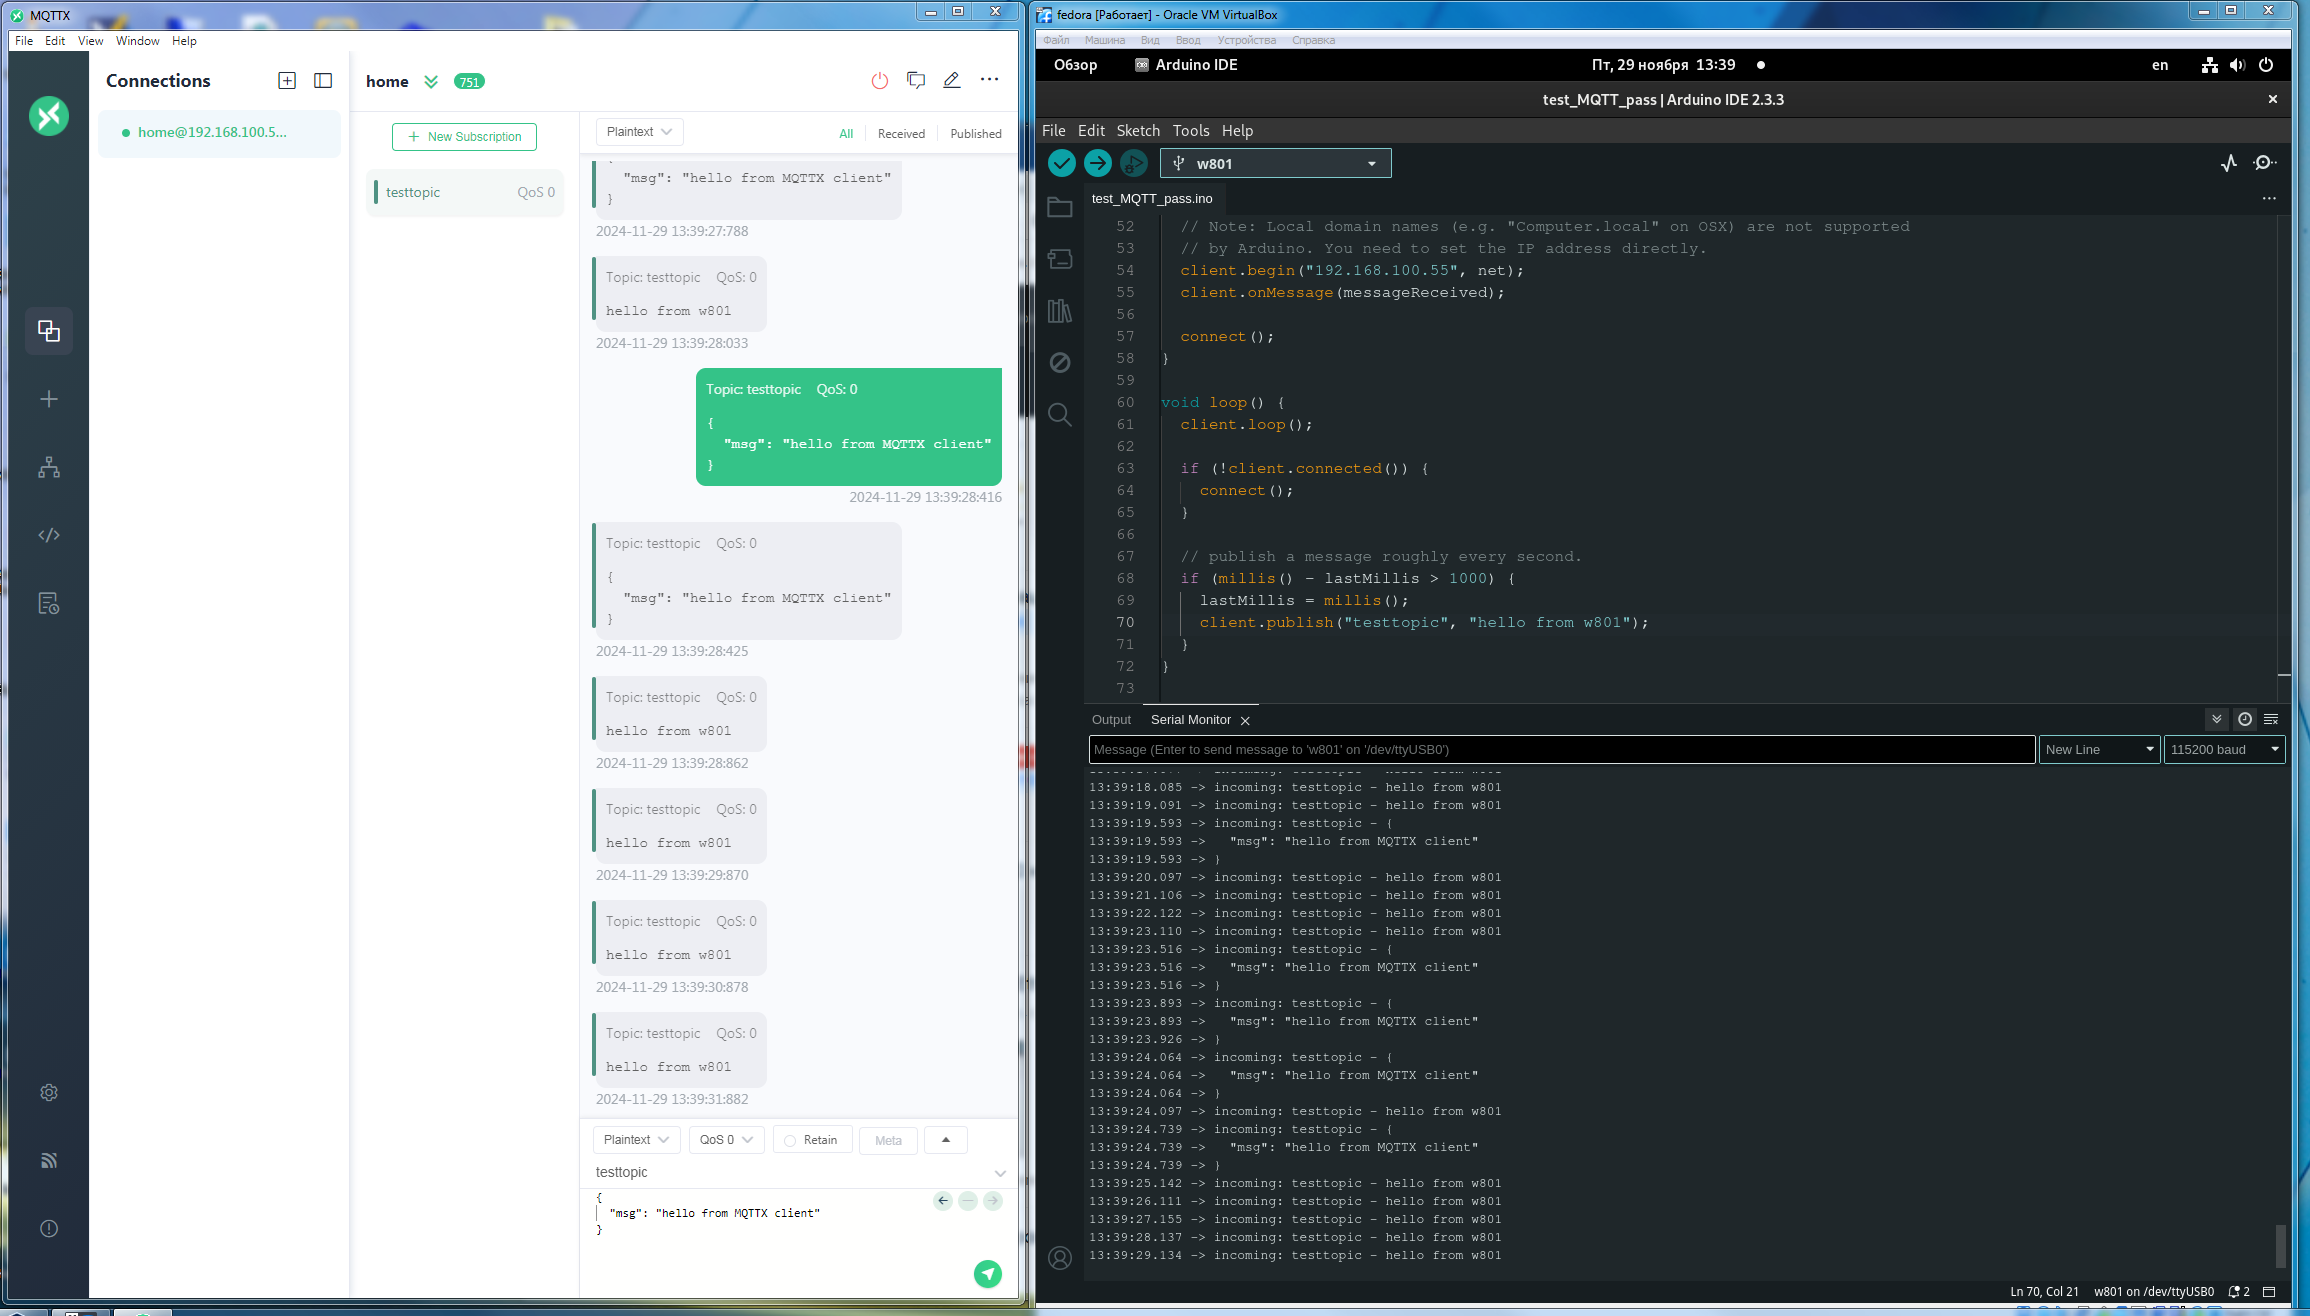
Task: Open the New Line ending dropdown
Action: (x=2099, y=750)
